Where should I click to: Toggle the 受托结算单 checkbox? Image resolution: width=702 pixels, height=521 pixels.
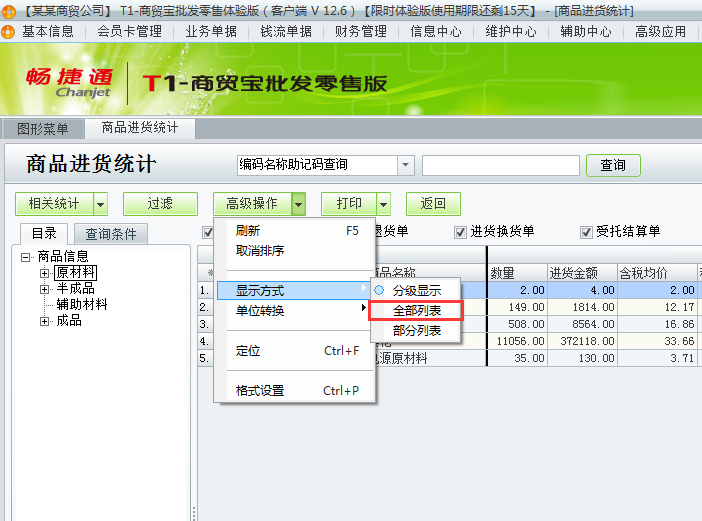click(586, 232)
